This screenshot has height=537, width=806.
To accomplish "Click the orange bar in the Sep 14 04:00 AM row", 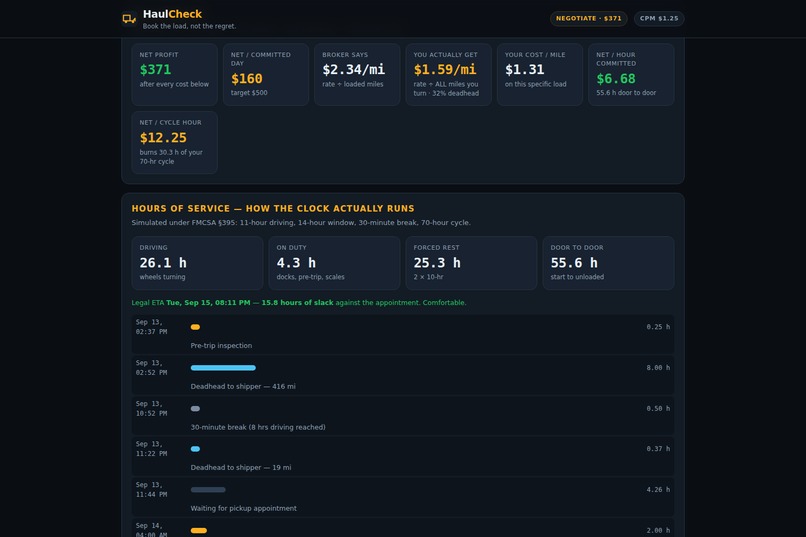I will tap(199, 530).
